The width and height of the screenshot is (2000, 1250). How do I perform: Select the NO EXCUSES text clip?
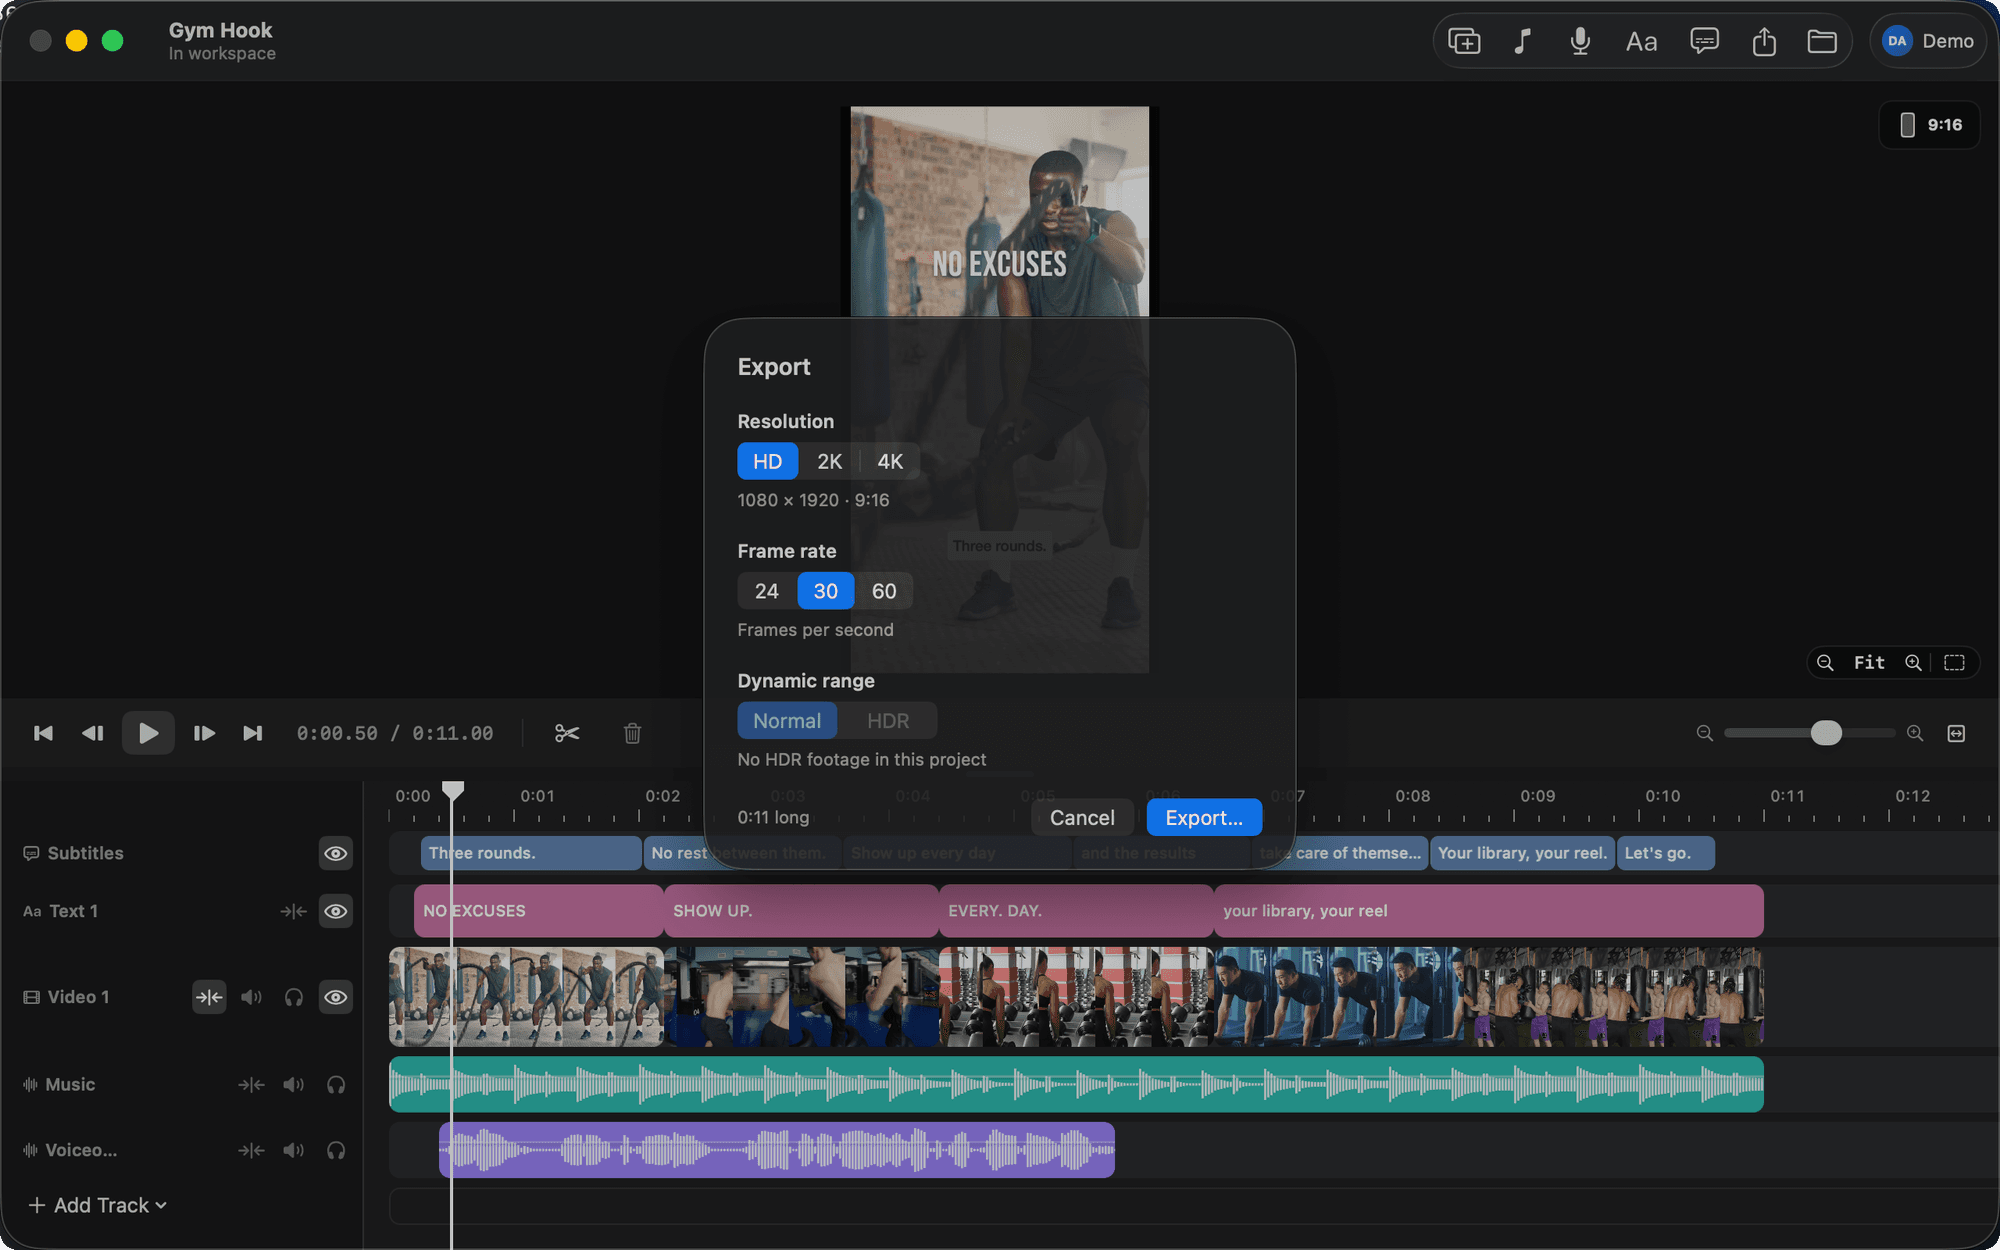(539, 911)
